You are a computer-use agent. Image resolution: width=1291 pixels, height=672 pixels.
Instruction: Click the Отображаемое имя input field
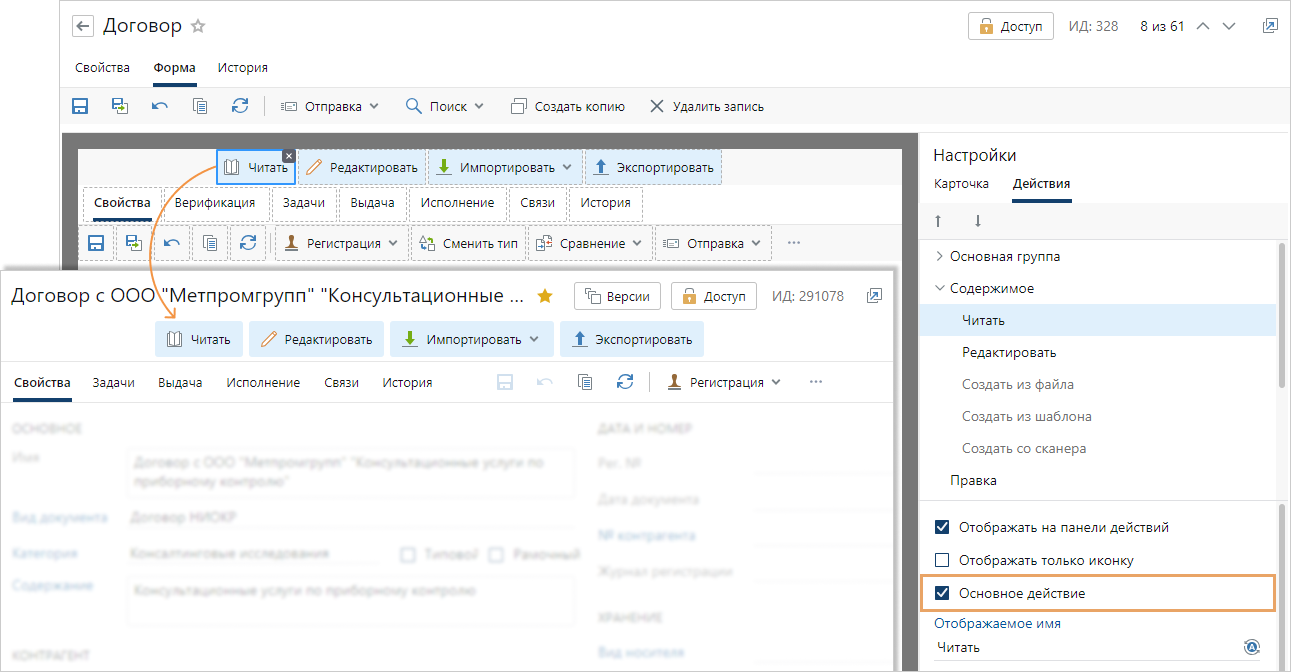click(x=1085, y=648)
